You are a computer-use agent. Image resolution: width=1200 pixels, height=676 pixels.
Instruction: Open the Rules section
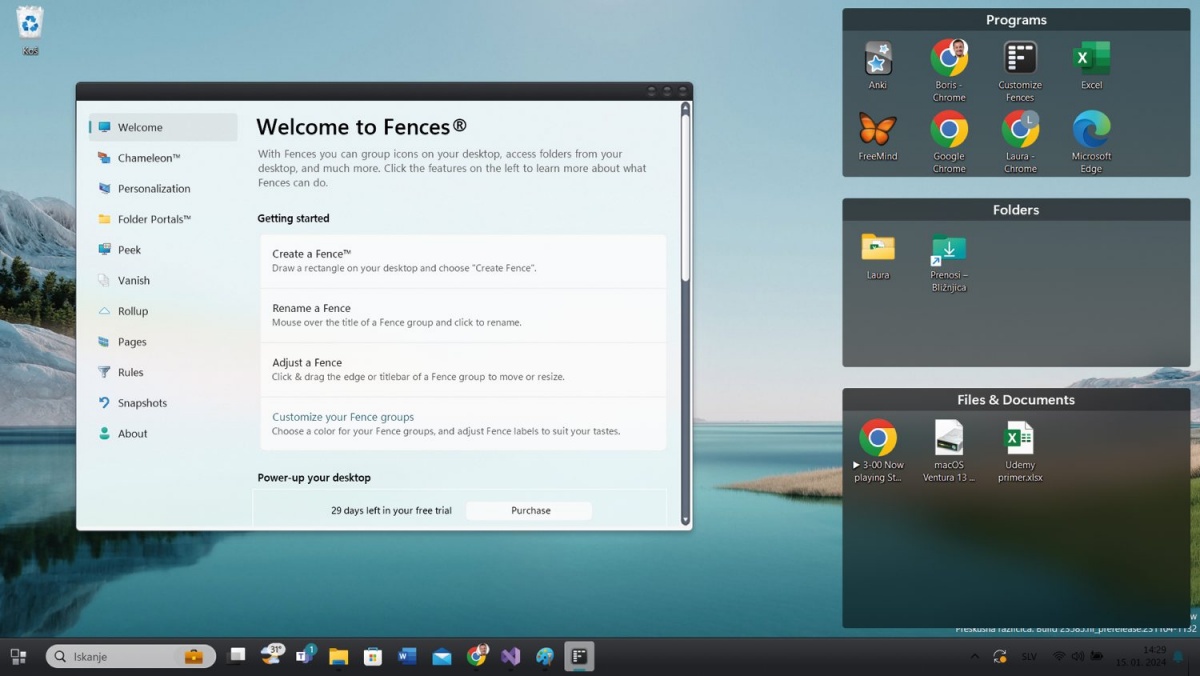[163, 372]
